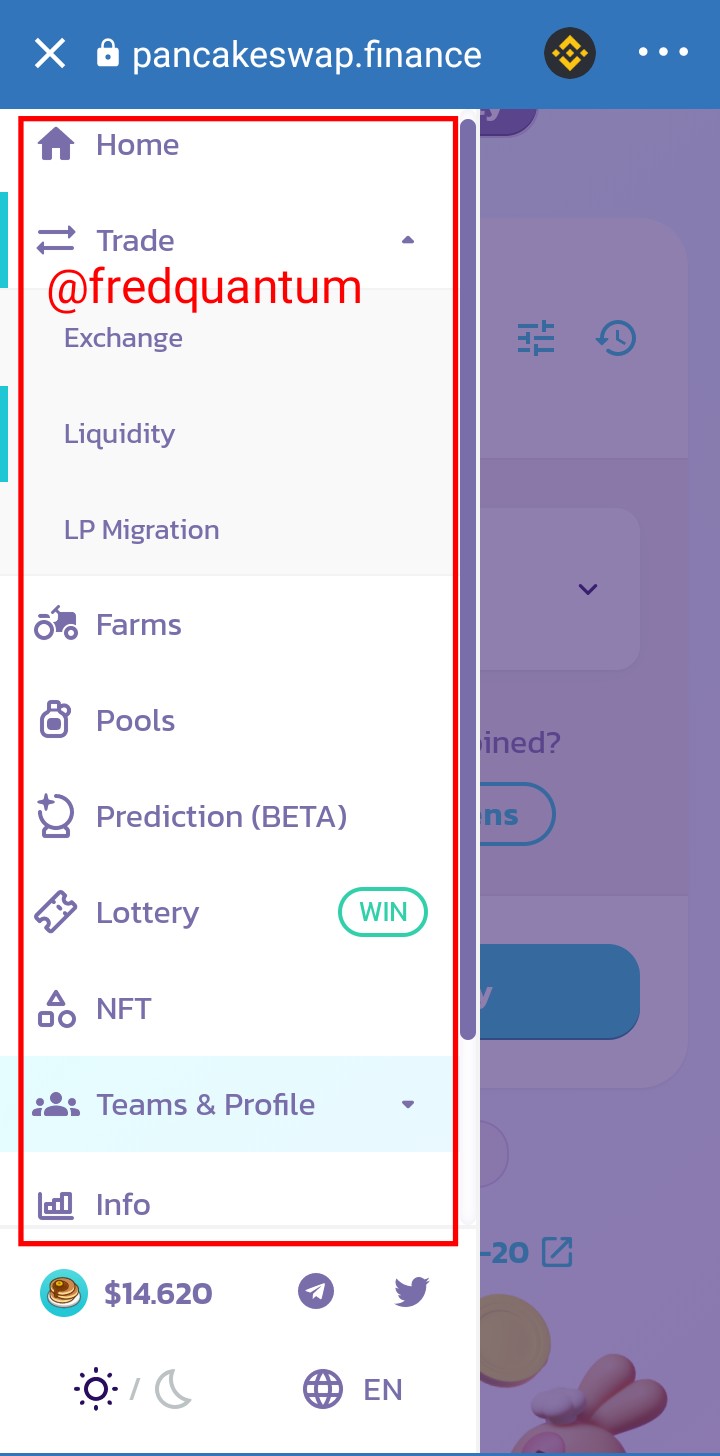This screenshot has height=1456, width=720.
Task: Open the Telegram icon link
Action: (x=316, y=1291)
